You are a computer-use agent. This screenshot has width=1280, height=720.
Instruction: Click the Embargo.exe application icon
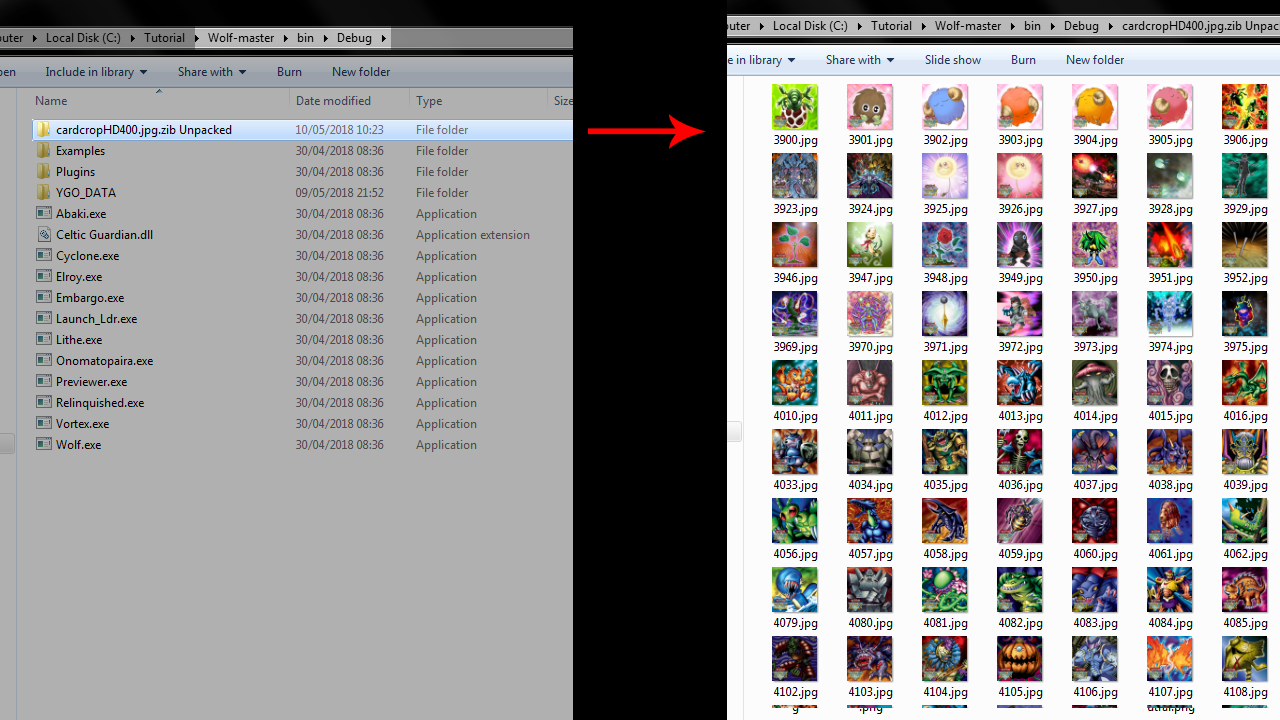click(43, 298)
